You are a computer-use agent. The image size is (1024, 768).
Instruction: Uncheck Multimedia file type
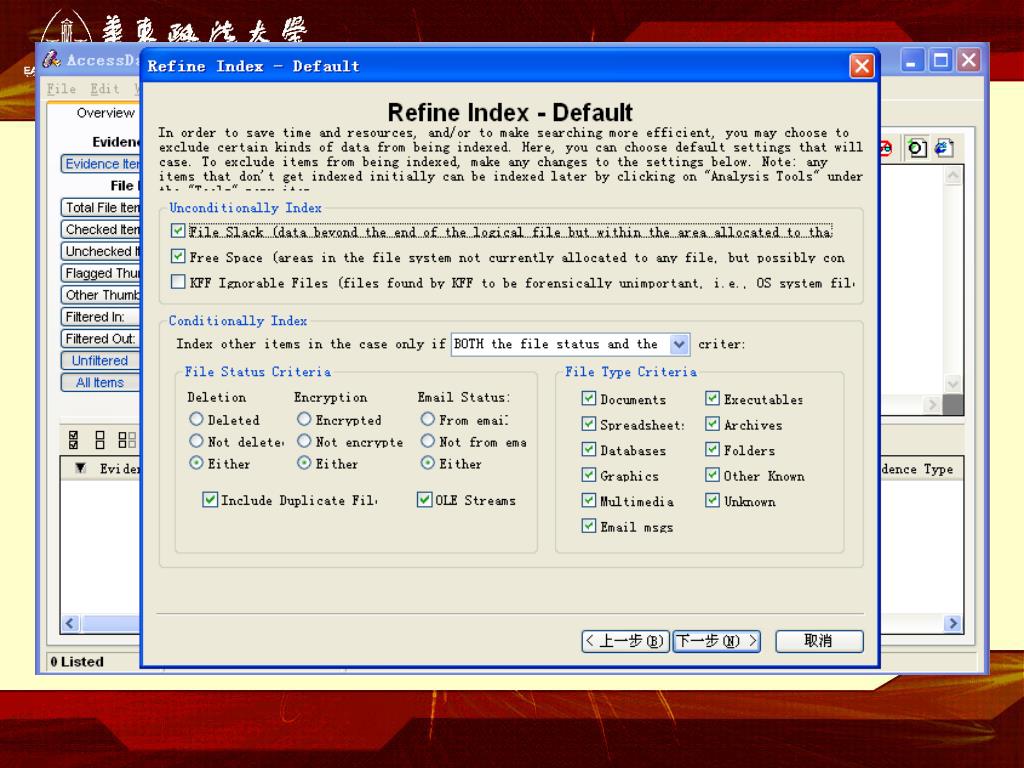coord(588,500)
